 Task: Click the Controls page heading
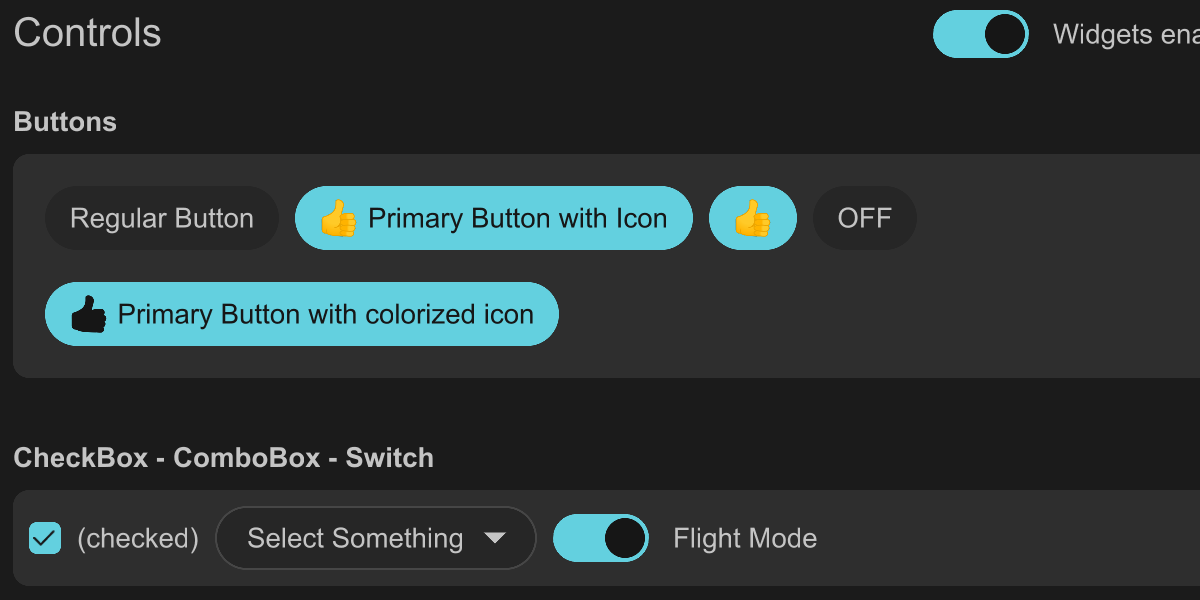tap(87, 33)
